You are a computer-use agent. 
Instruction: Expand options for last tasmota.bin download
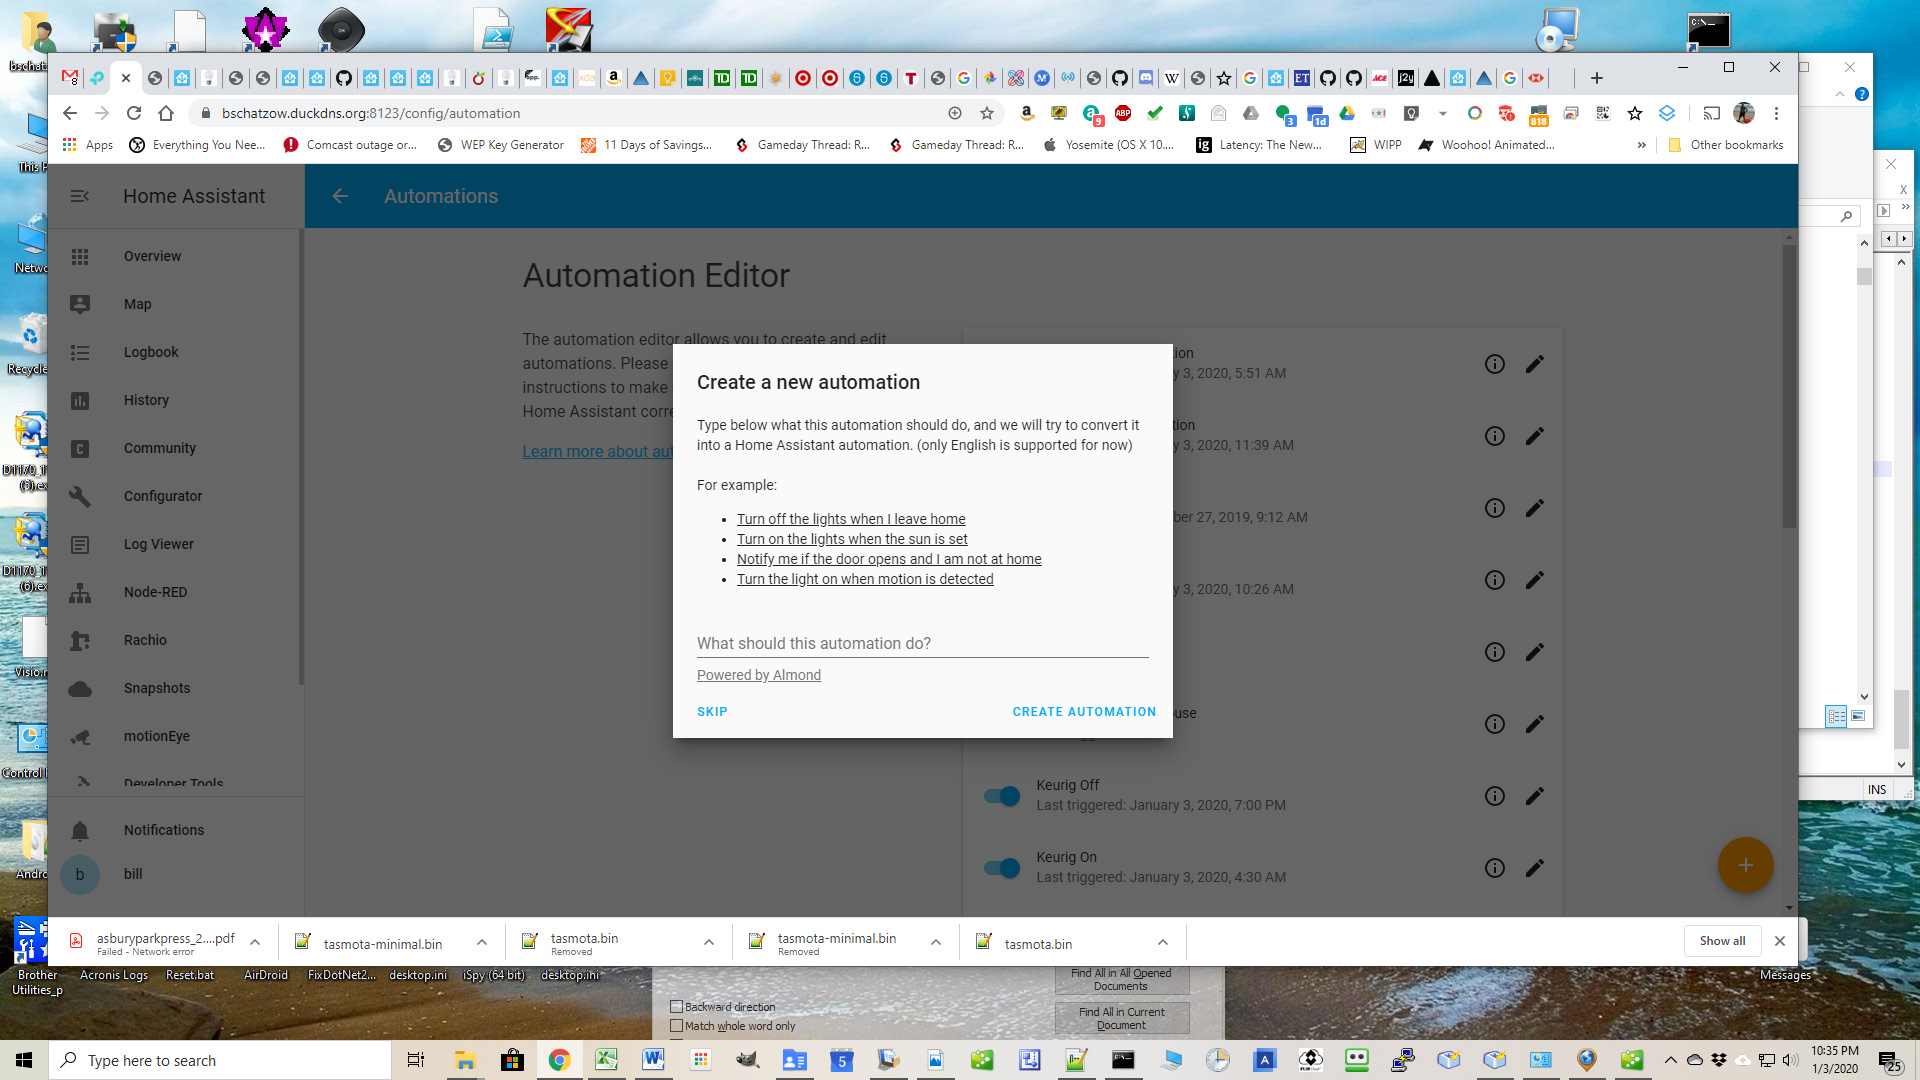pos(1163,942)
